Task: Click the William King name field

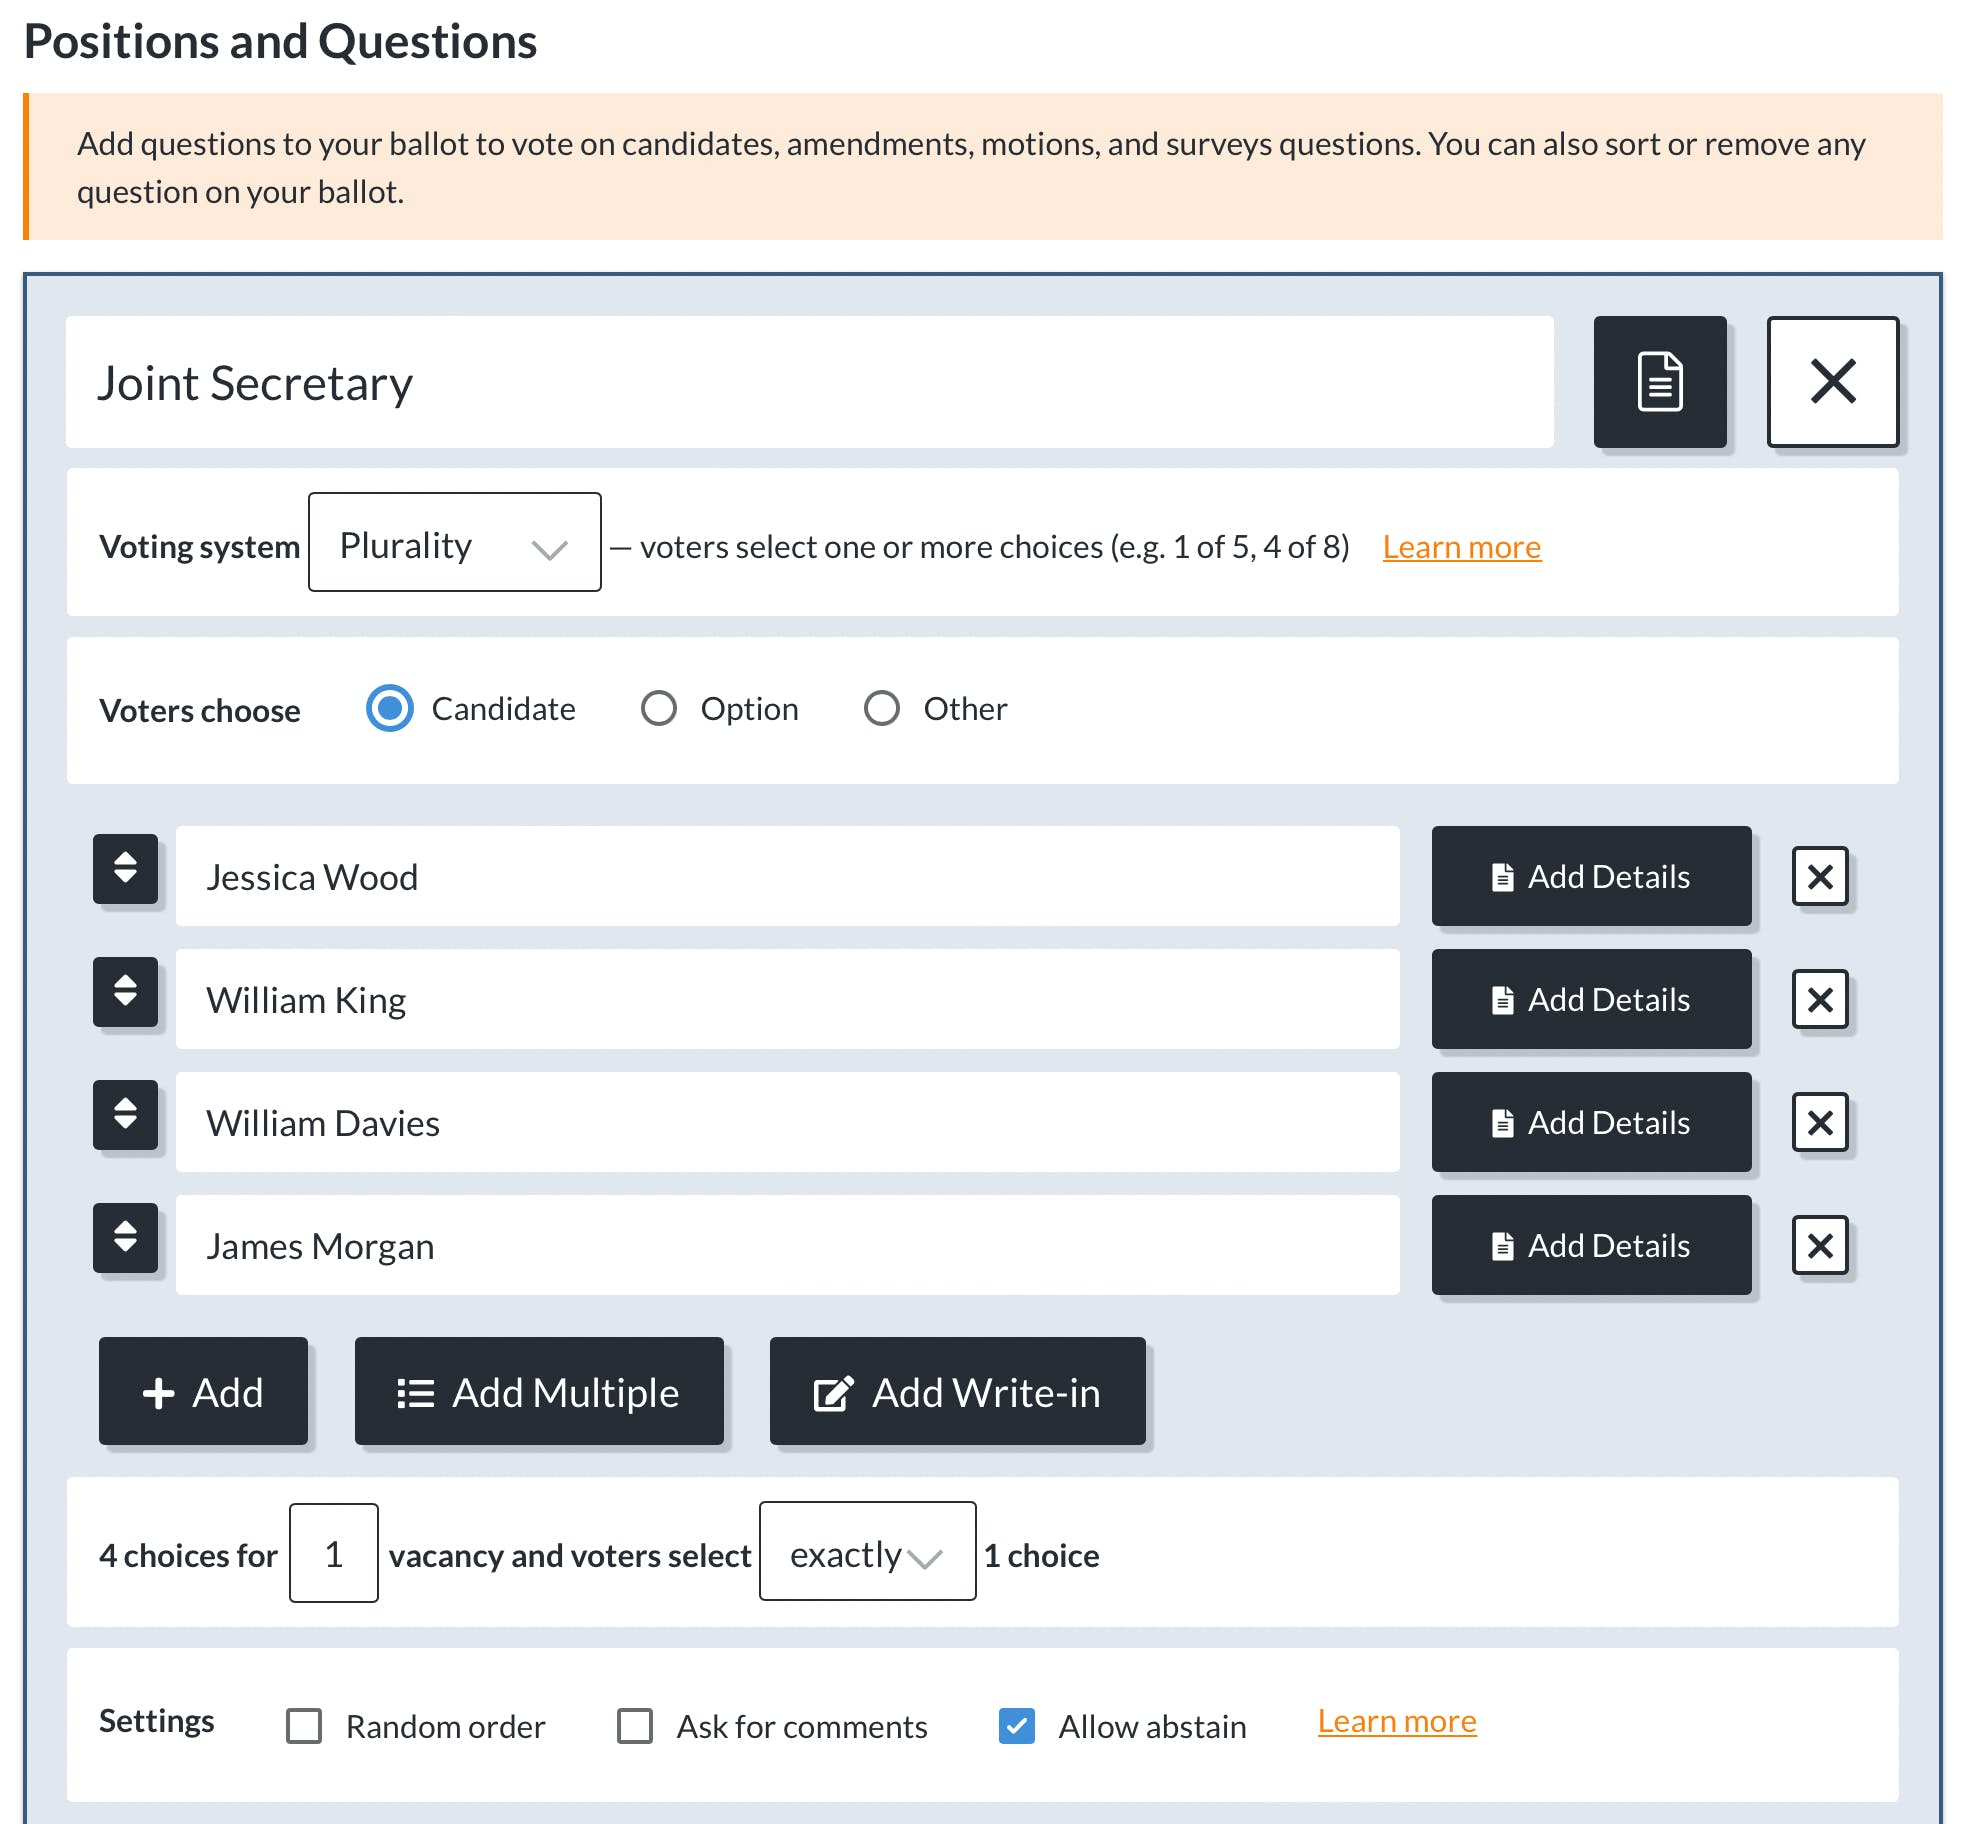Action: click(x=788, y=999)
